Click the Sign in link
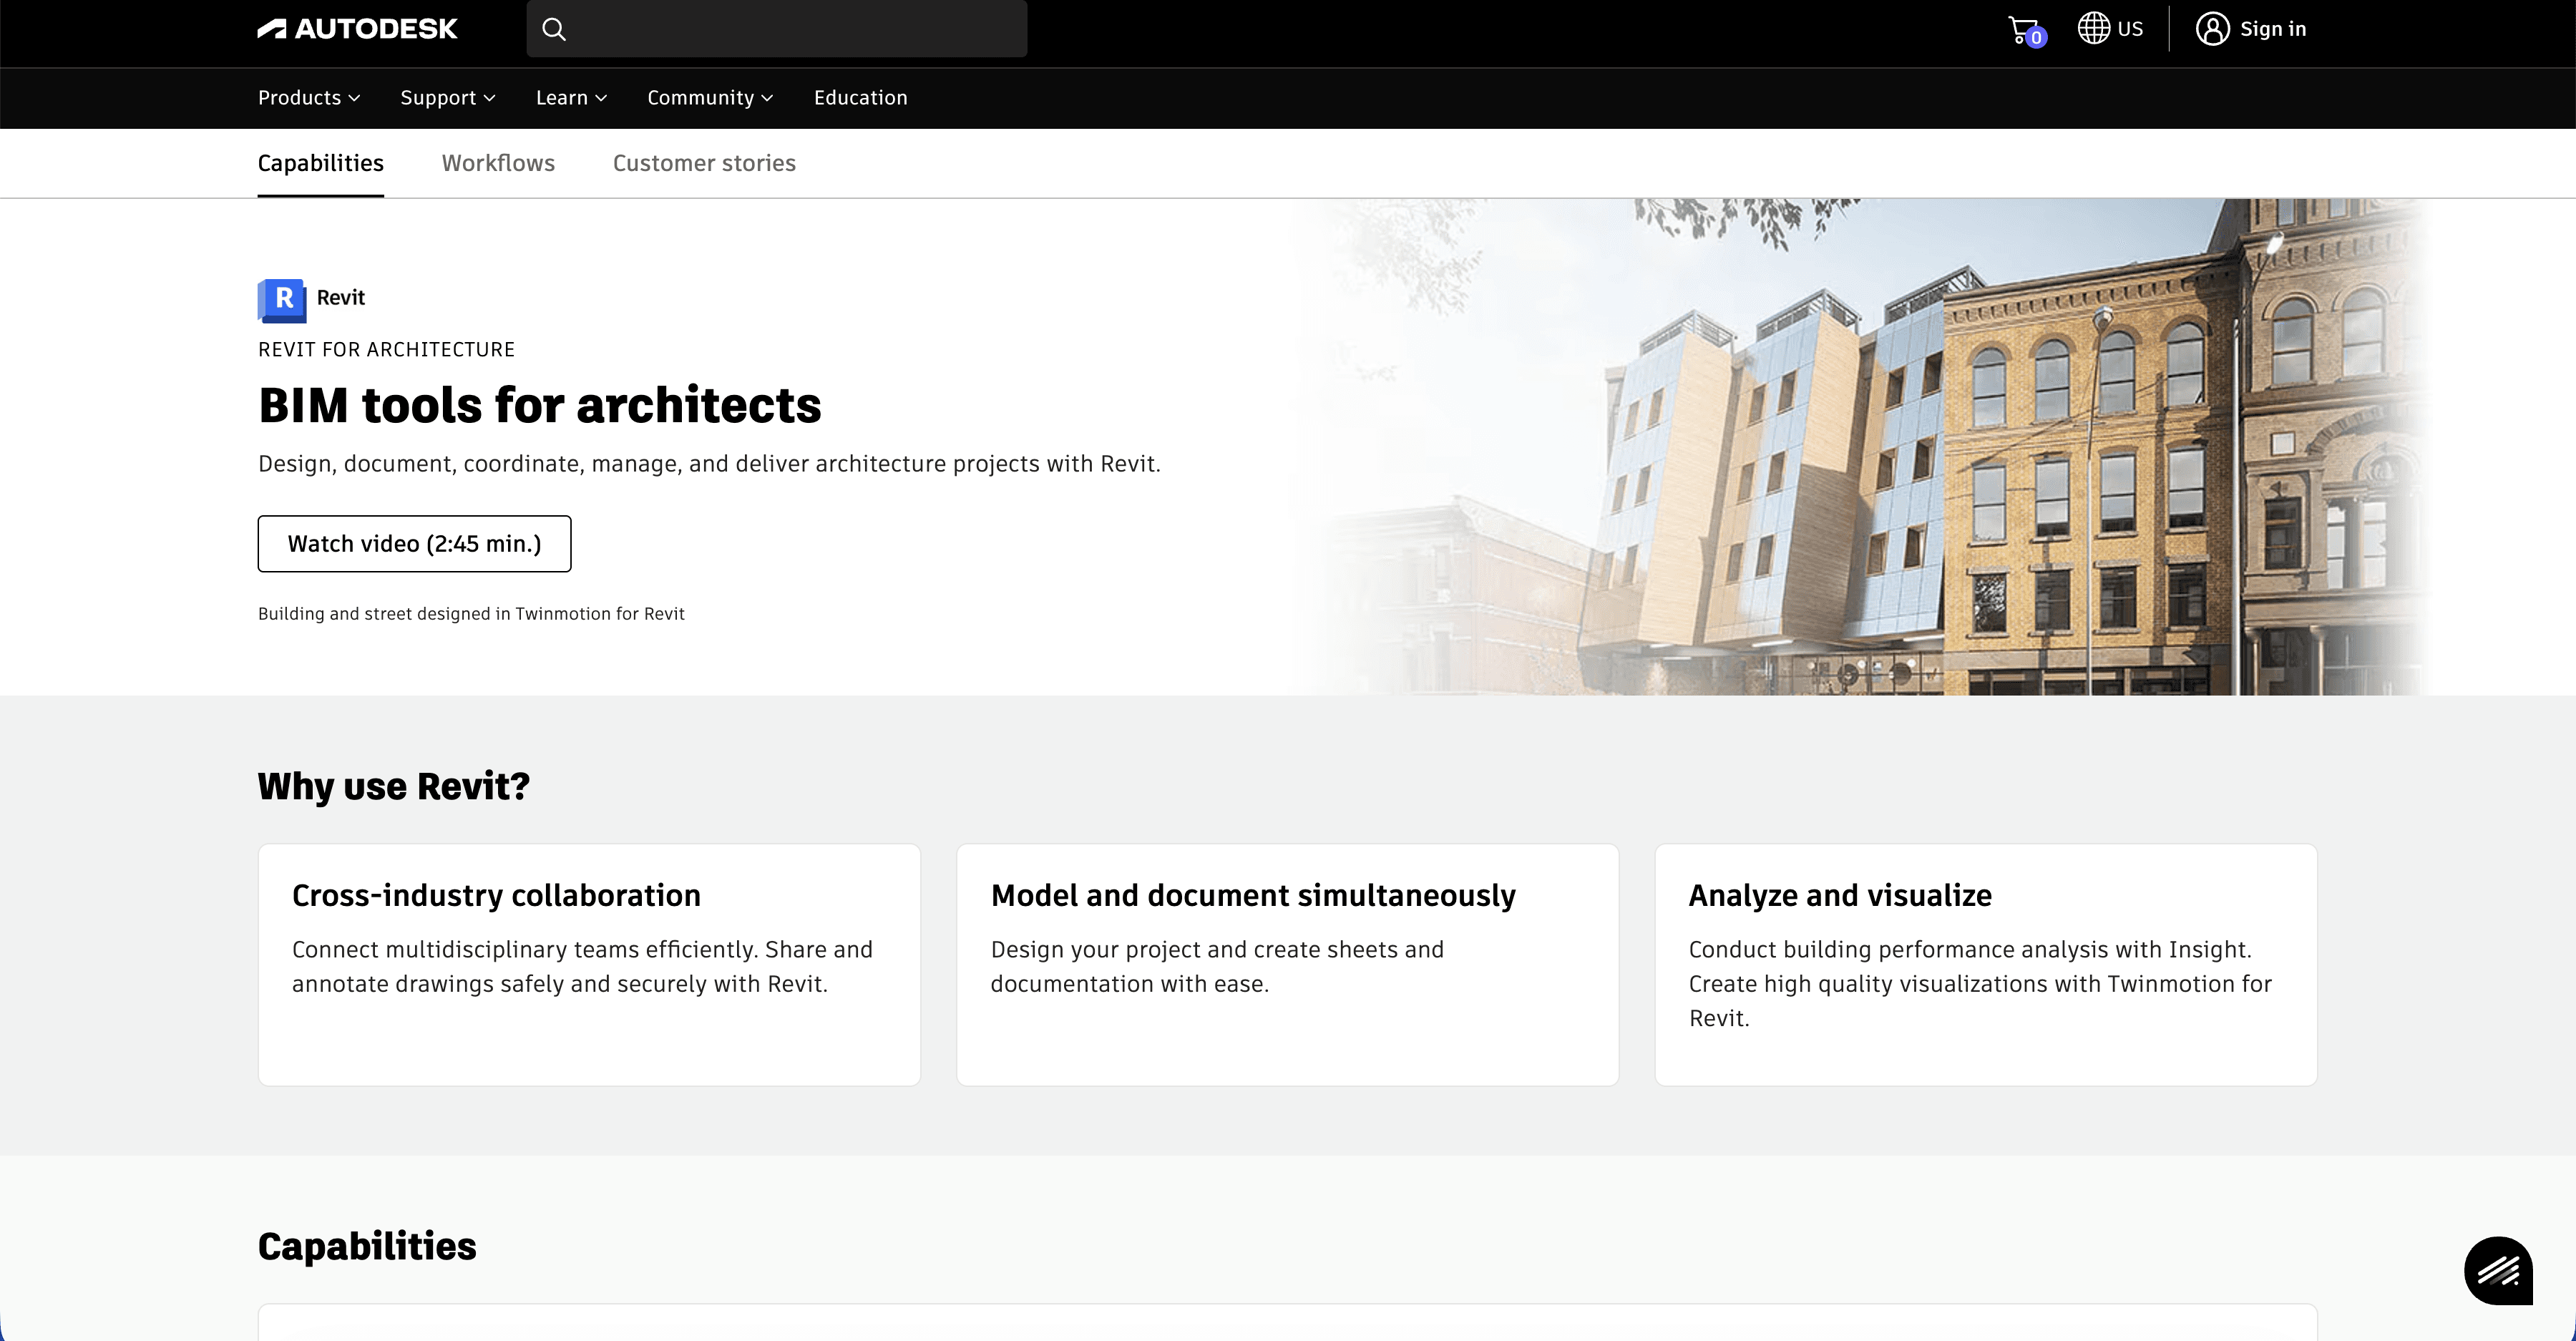 pos(2272,29)
